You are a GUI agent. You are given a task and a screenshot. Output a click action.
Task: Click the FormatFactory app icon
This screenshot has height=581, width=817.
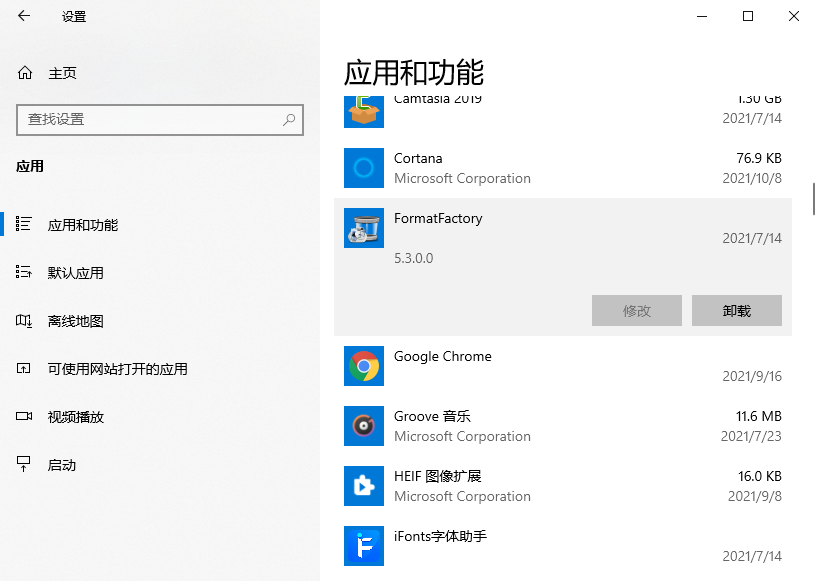[x=364, y=228]
